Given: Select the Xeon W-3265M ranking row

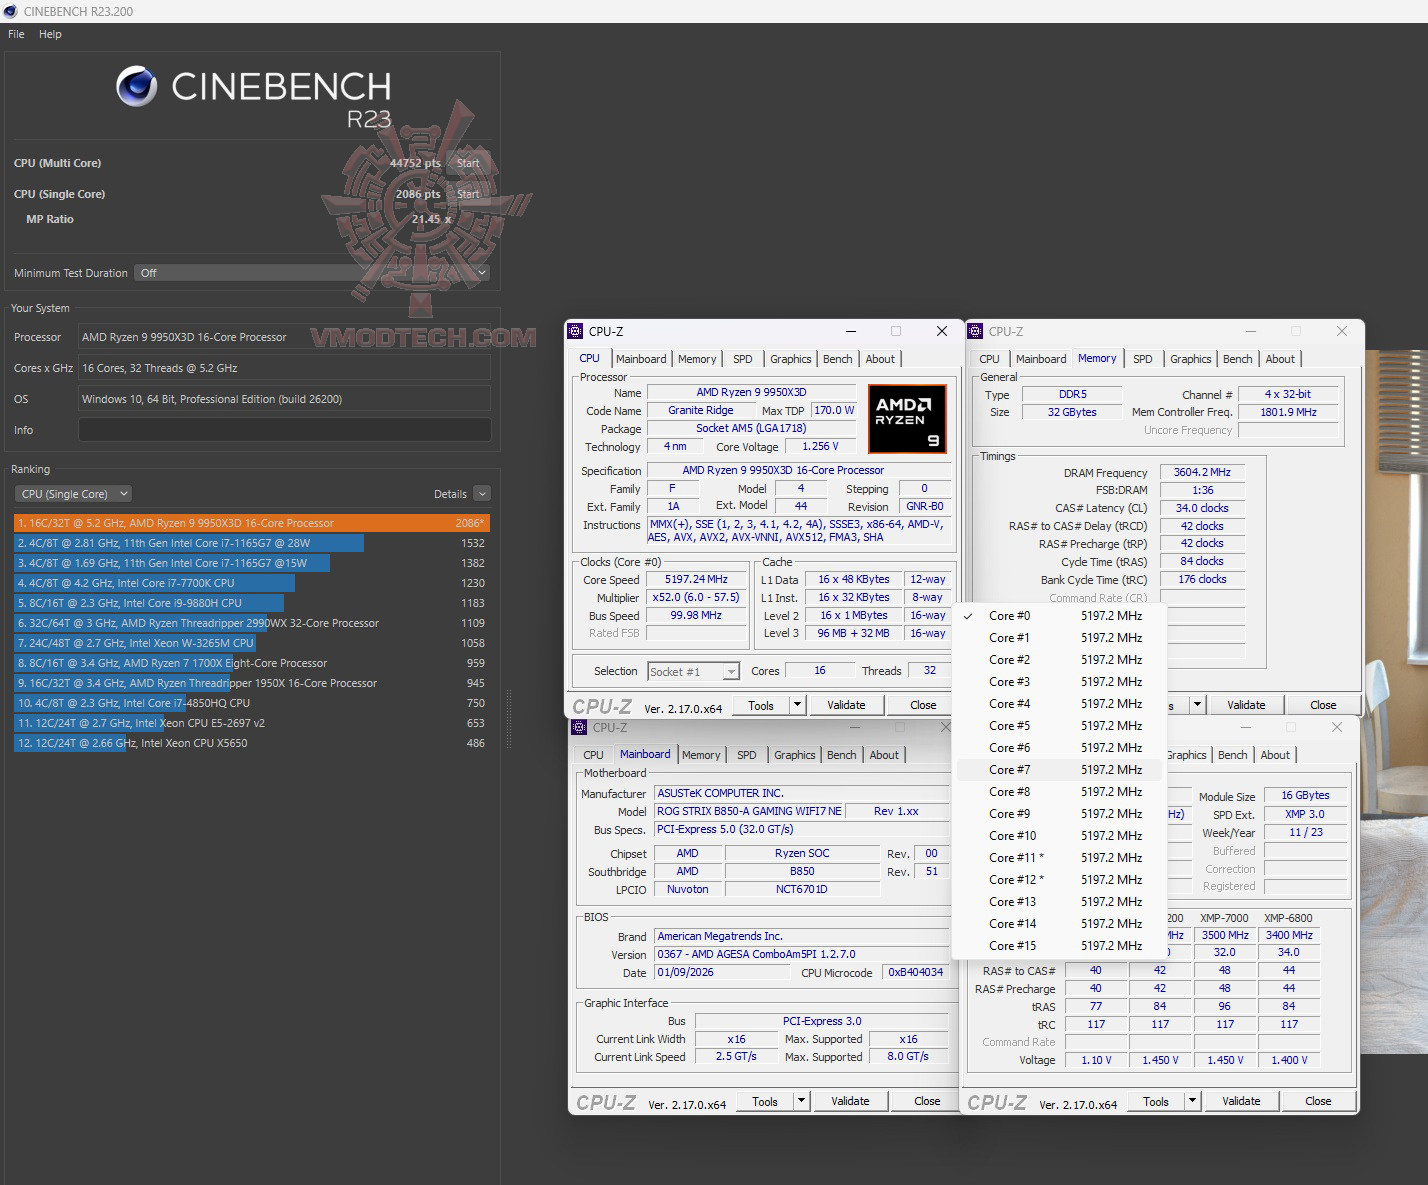Looking at the screenshot, I should pyautogui.click(x=252, y=643).
